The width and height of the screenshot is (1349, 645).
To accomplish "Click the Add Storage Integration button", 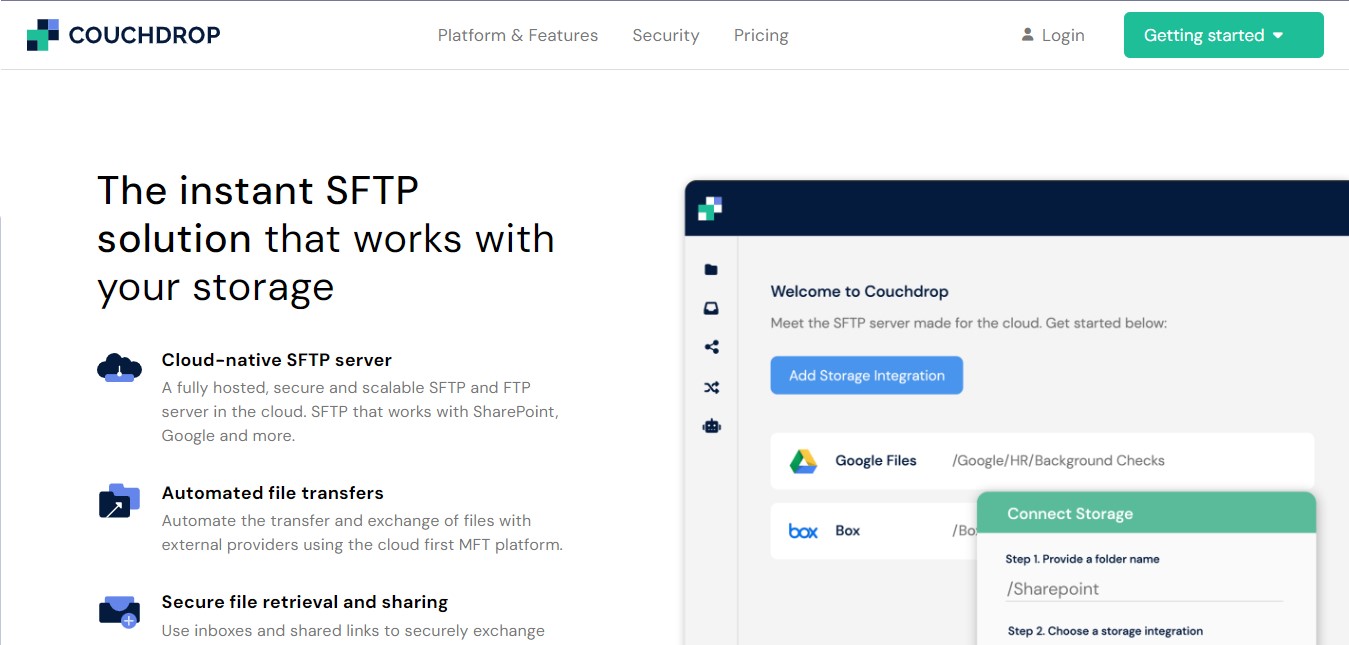I will (867, 376).
